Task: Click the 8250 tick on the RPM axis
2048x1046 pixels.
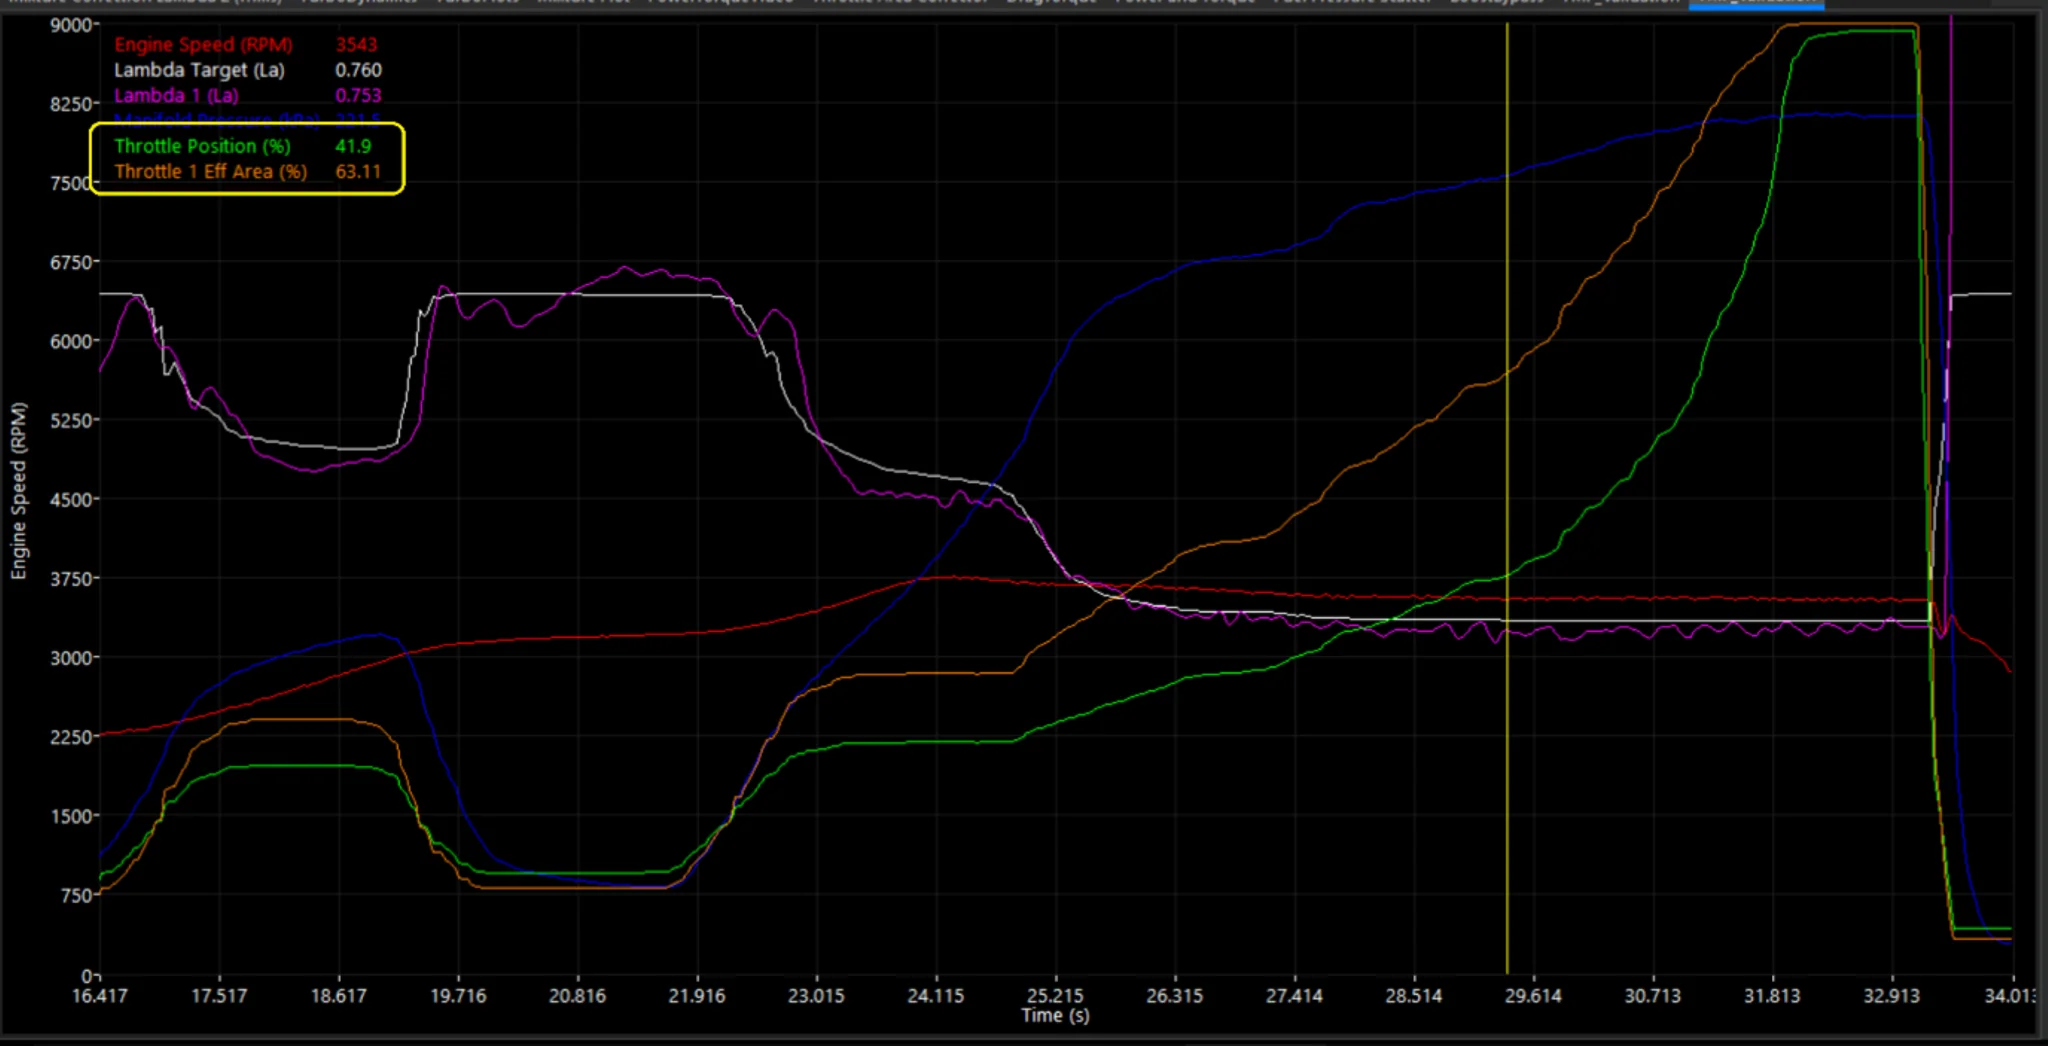Action: coord(72,104)
